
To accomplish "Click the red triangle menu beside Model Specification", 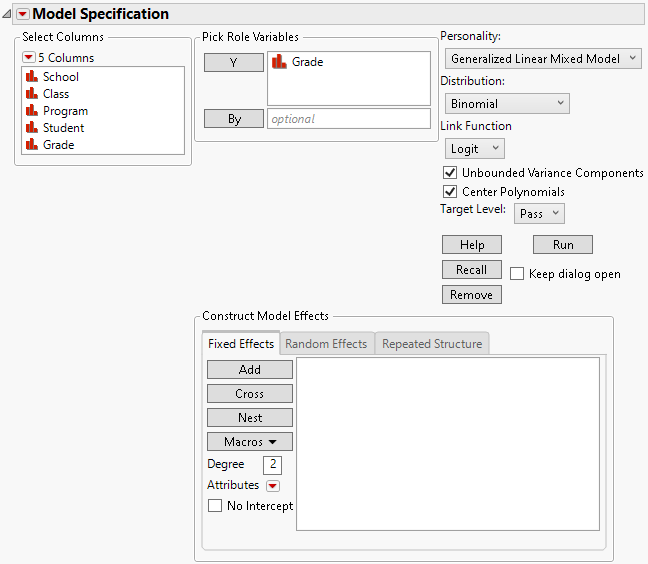I will [x=22, y=14].
